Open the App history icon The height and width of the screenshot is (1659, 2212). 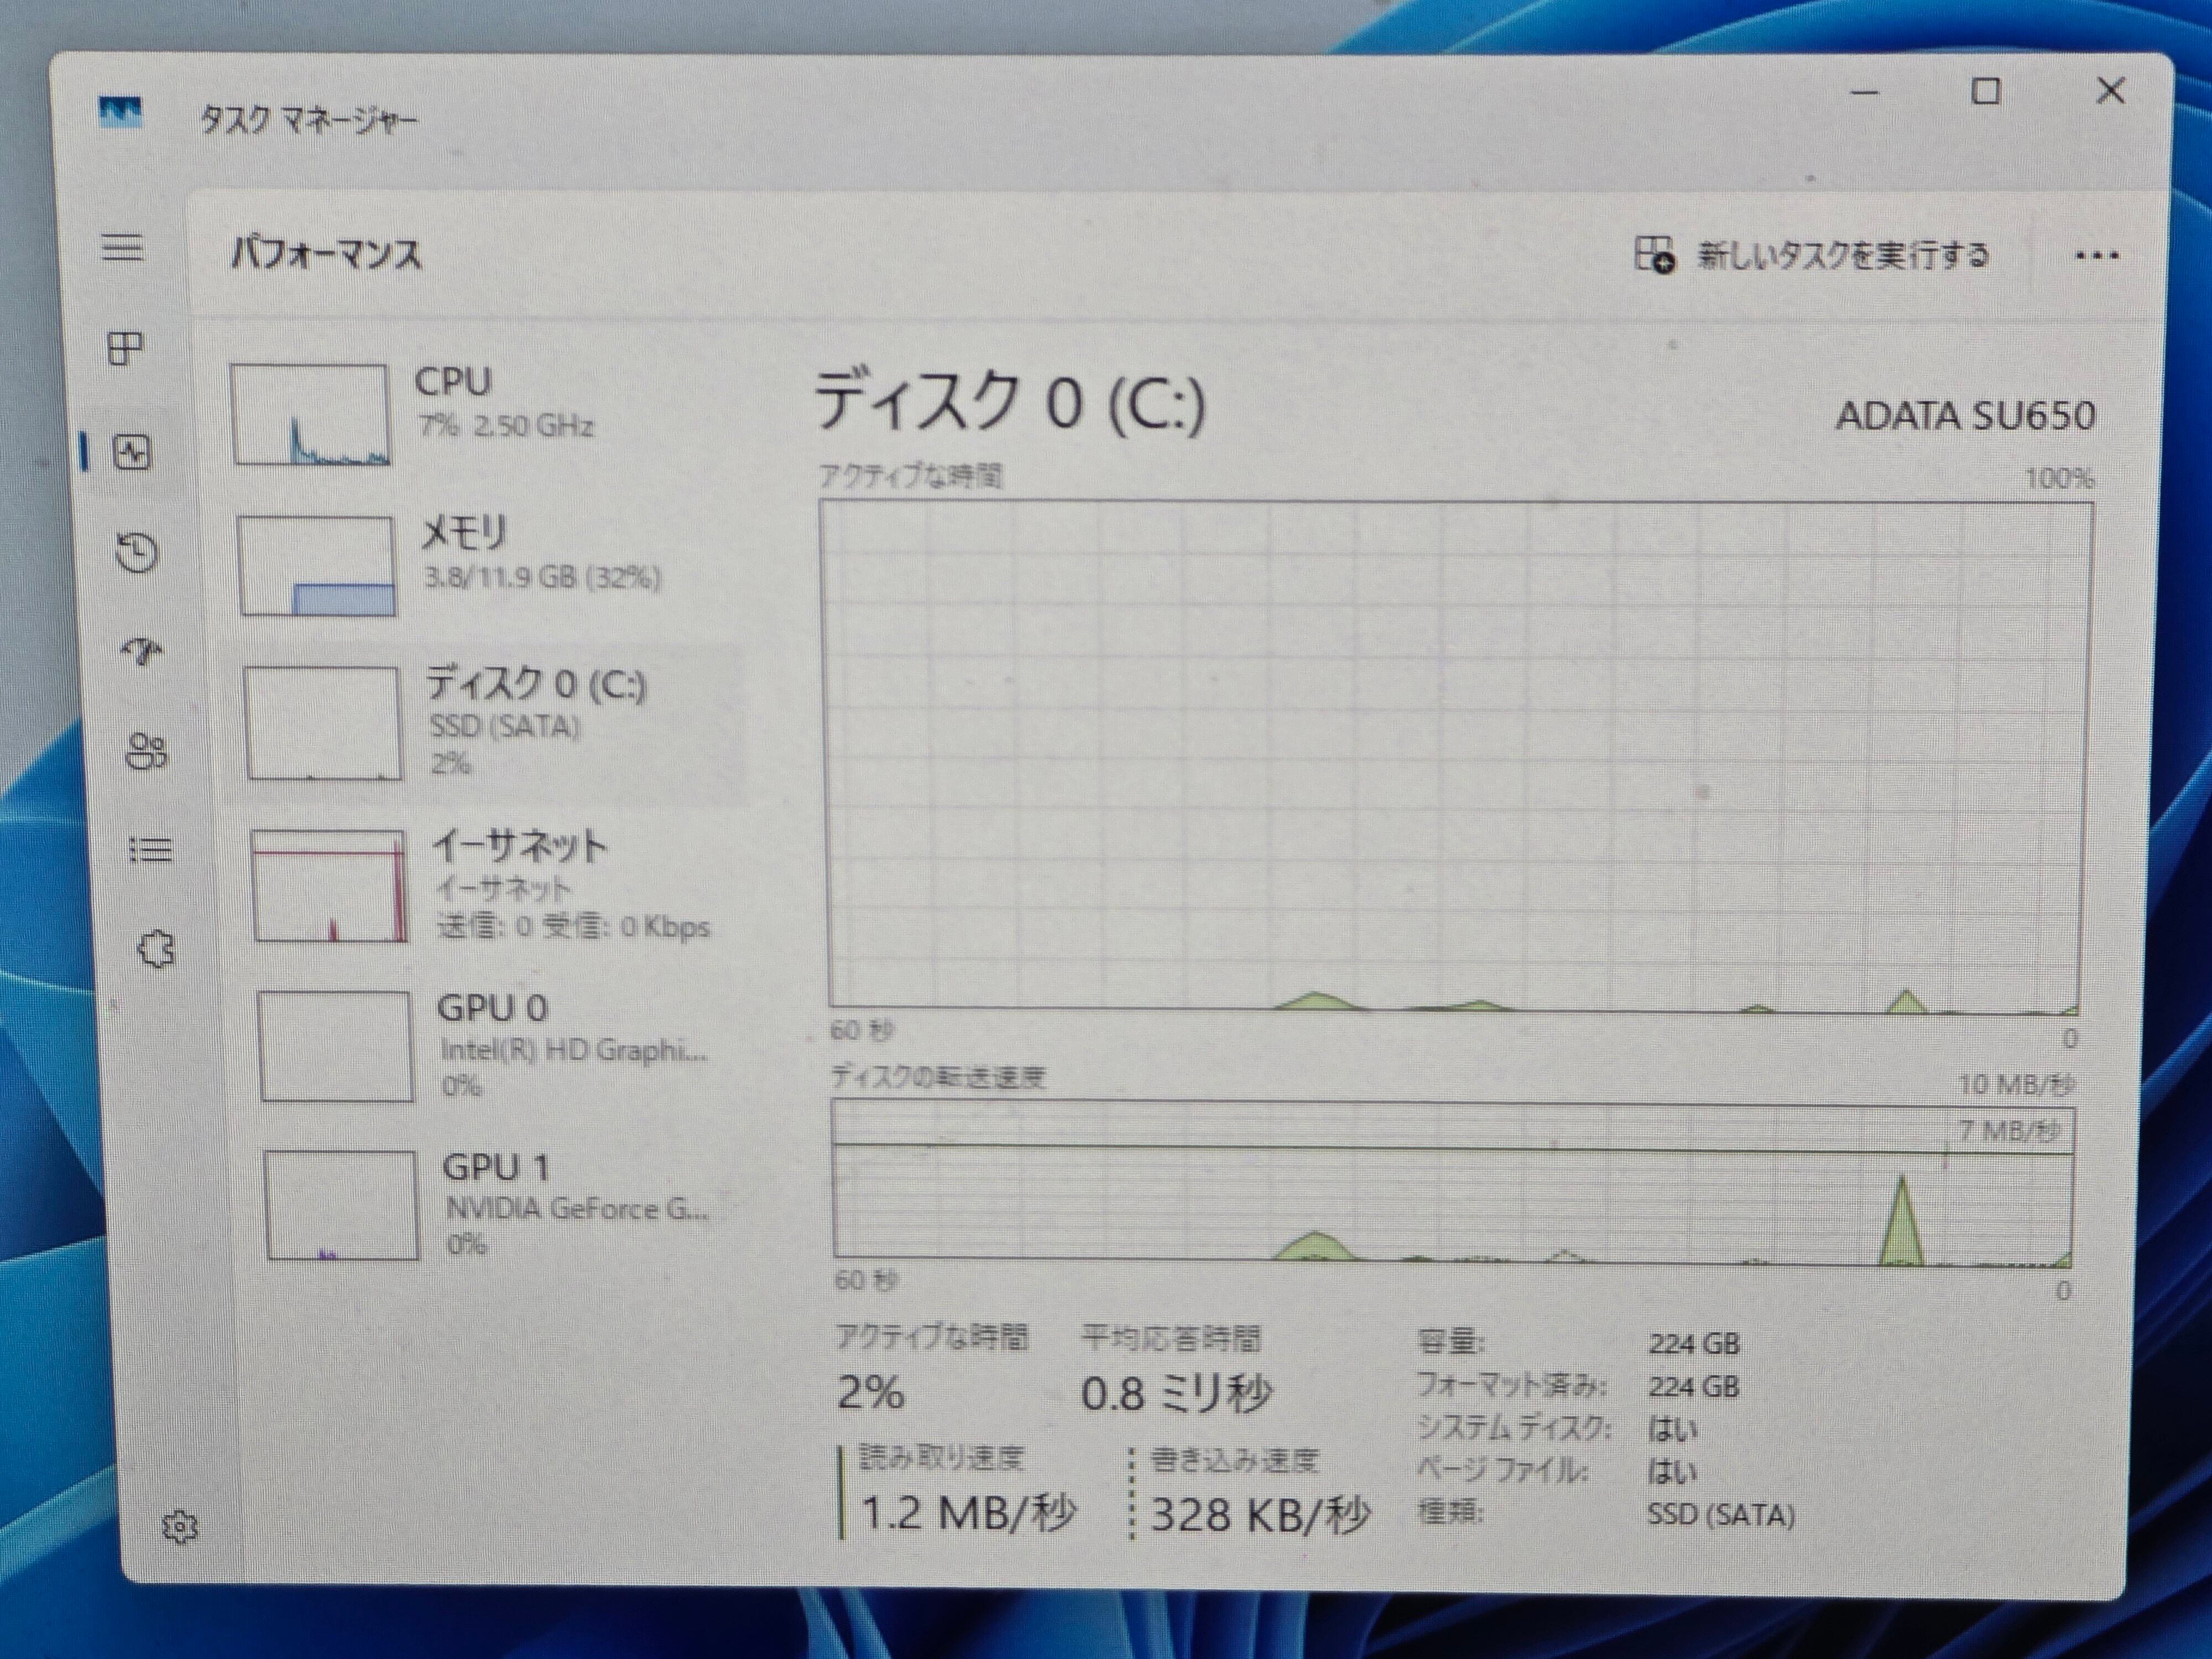[137, 552]
